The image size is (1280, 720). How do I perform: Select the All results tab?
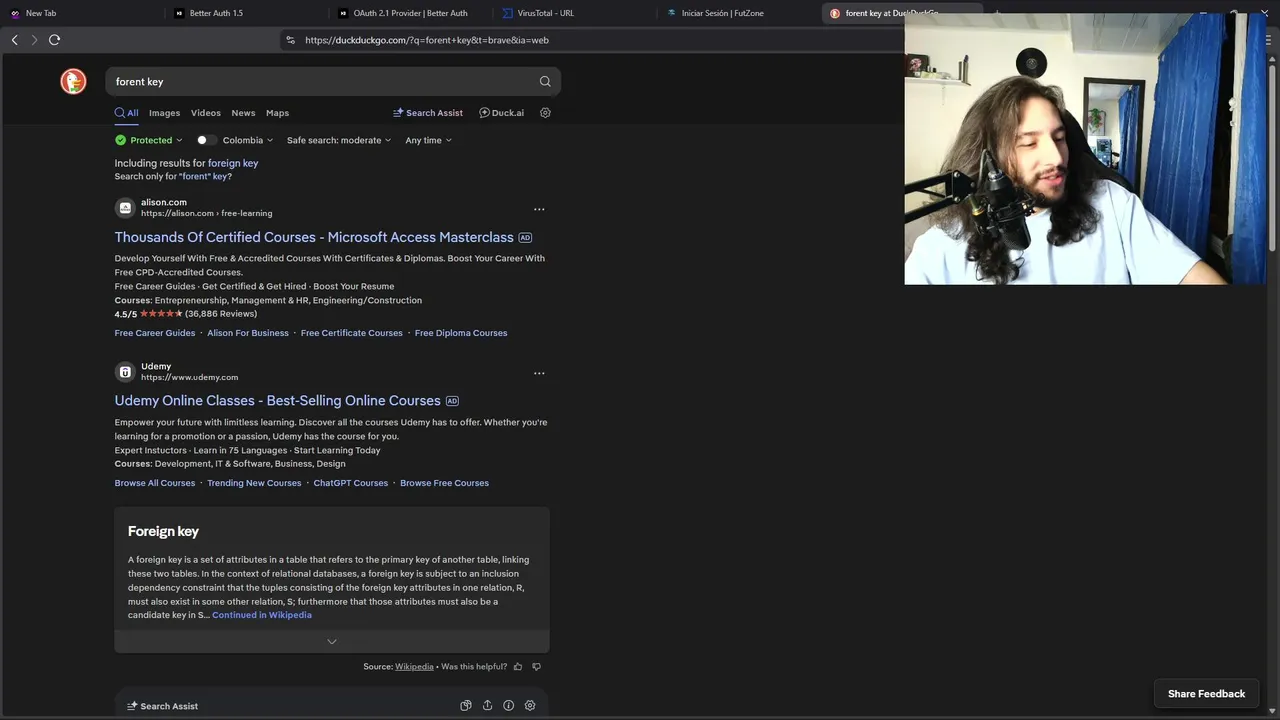[x=127, y=113]
